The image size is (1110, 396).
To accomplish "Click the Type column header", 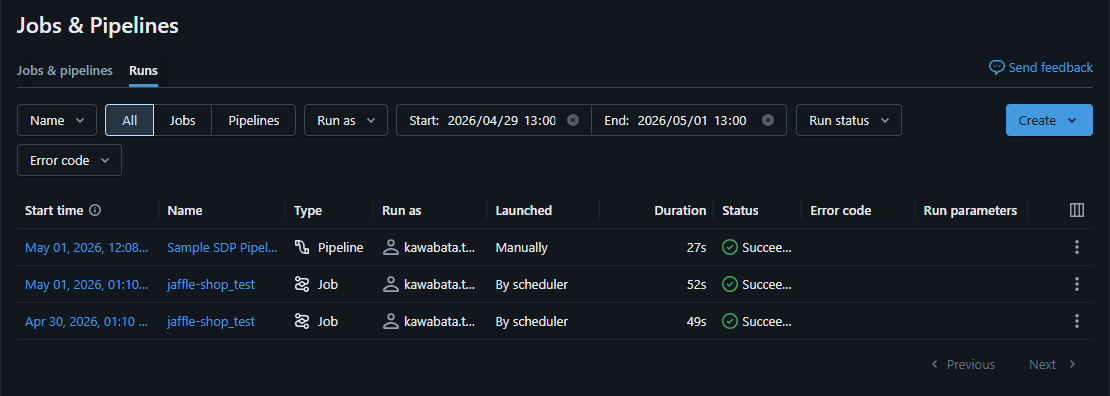I will click(x=308, y=210).
